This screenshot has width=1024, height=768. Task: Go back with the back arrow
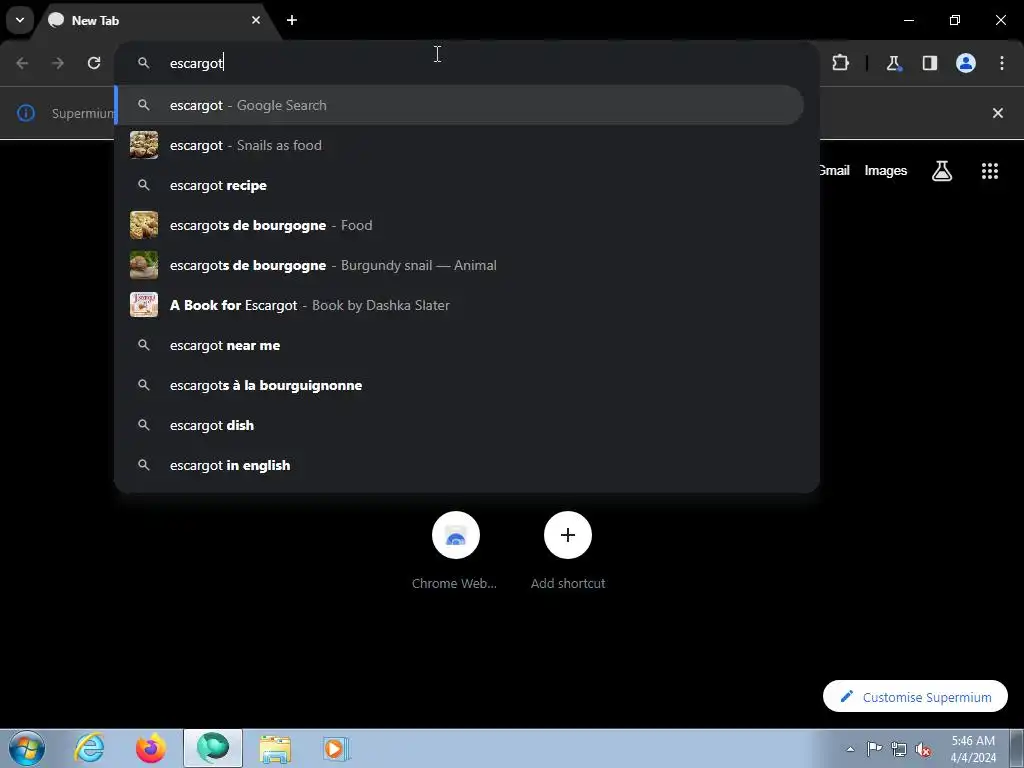click(x=22, y=63)
